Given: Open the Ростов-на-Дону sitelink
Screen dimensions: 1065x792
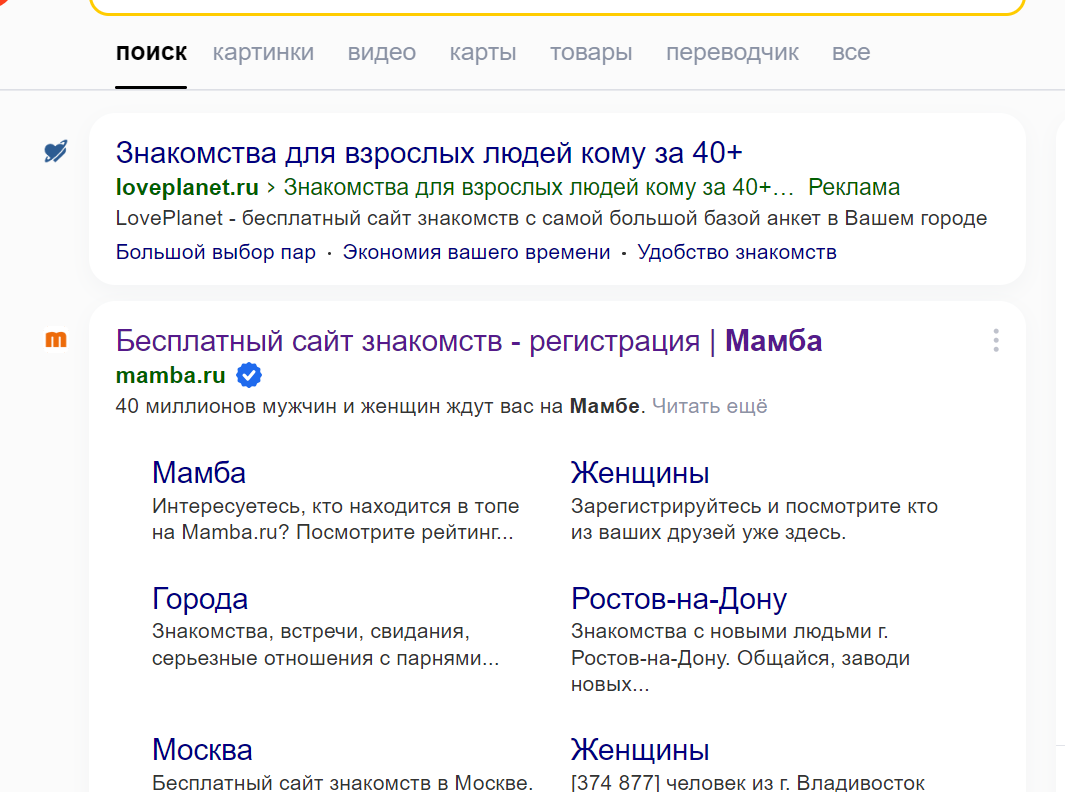Looking at the screenshot, I should point(679,598).
